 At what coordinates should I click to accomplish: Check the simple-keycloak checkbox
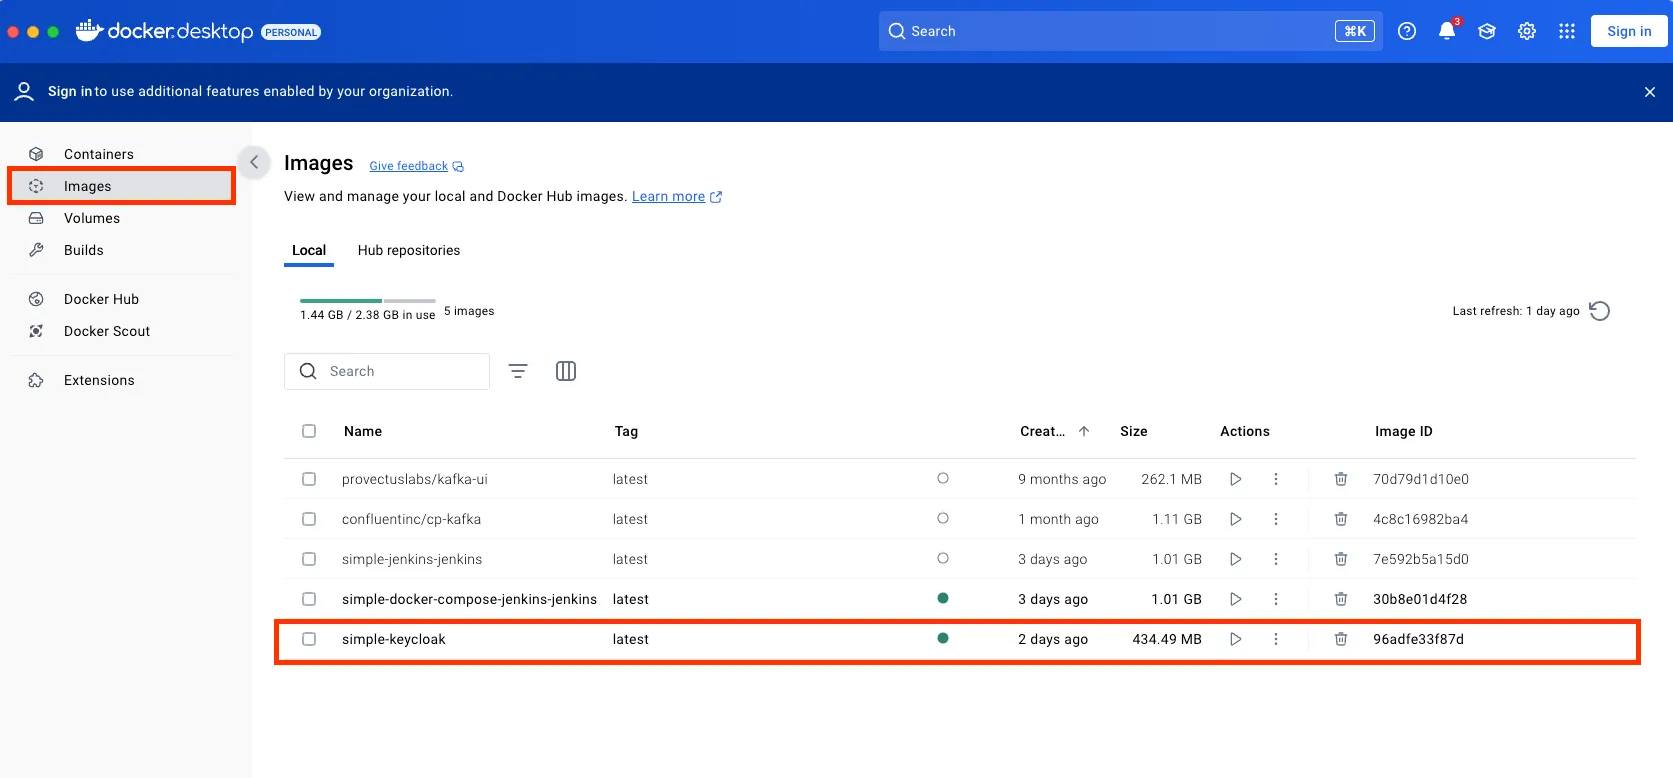tap(309, 639)
